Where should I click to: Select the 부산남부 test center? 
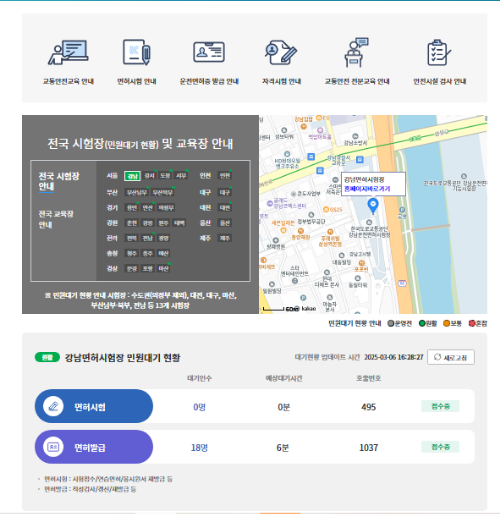[x=137, y=192]
